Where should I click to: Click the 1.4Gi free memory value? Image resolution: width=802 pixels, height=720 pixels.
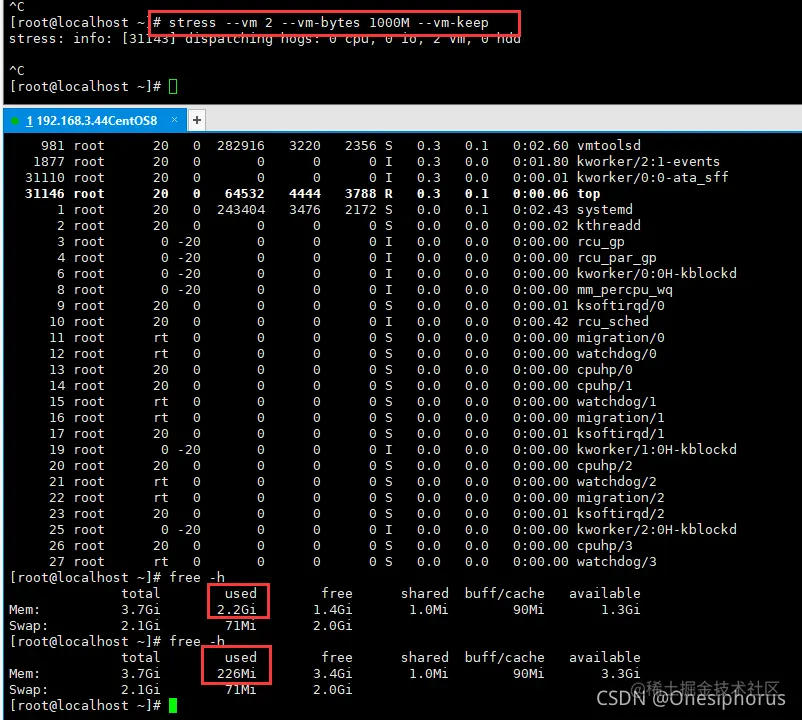(x=332, y=610)
